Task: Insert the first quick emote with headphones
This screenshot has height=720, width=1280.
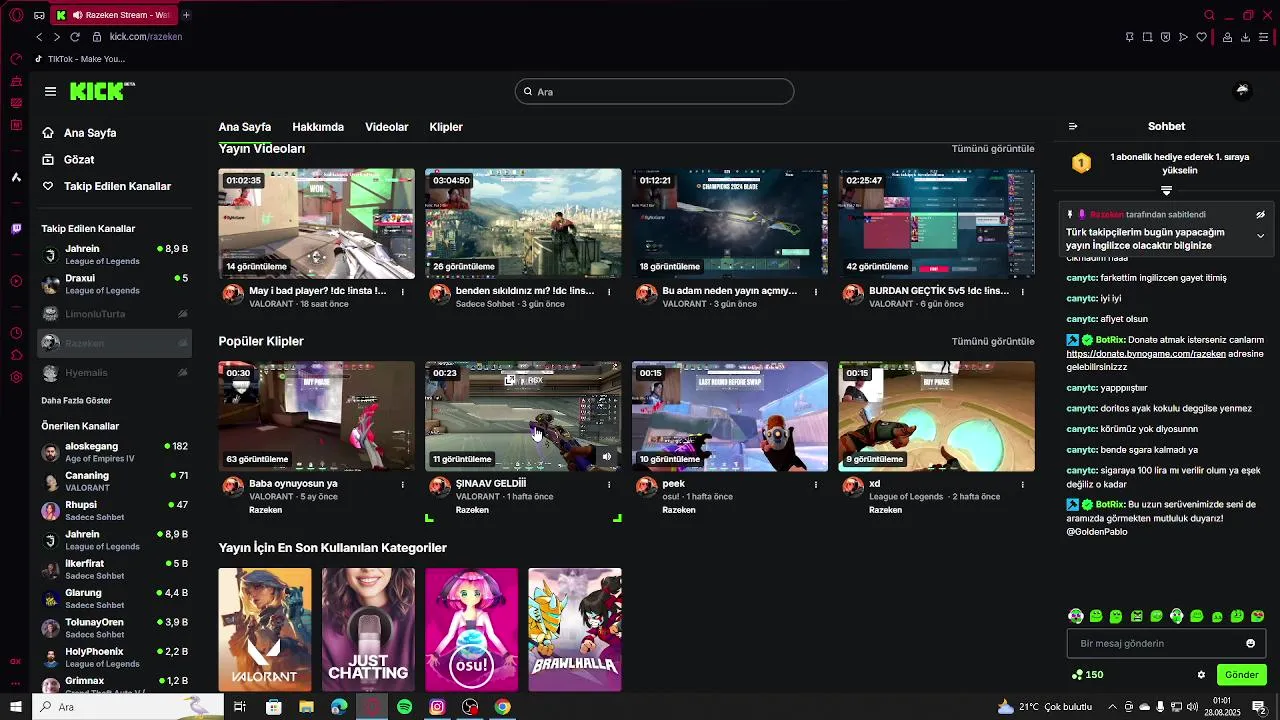Action: [x=1075, y=616]
